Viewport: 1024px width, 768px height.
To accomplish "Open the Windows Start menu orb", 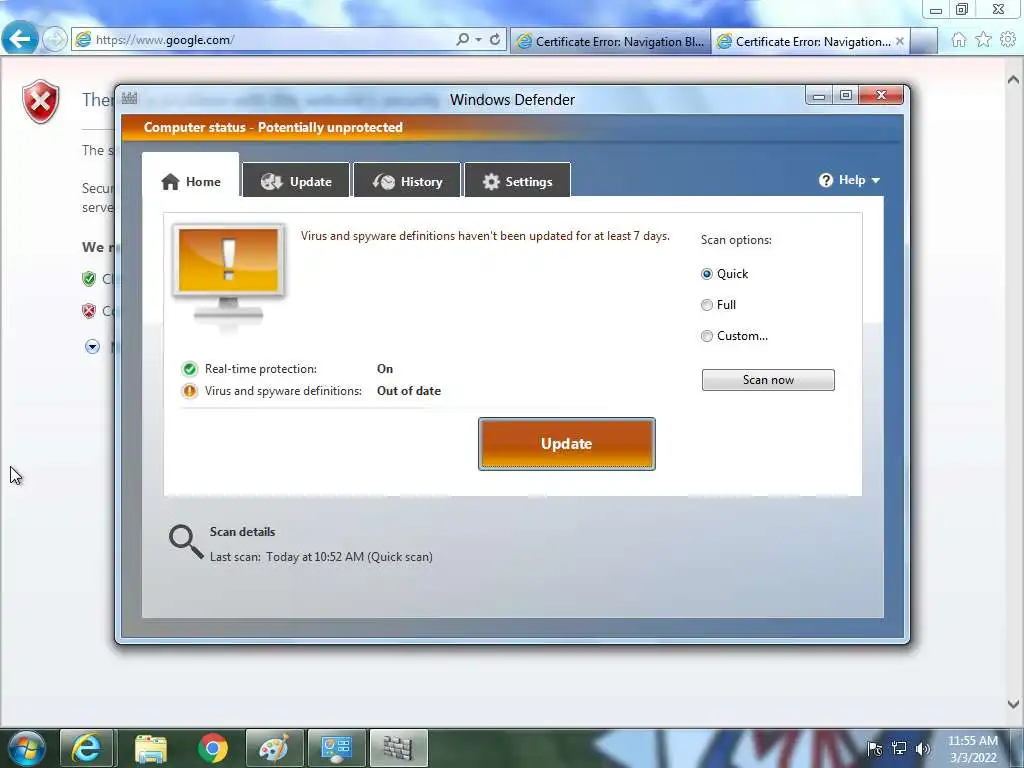I will (26, 748).
